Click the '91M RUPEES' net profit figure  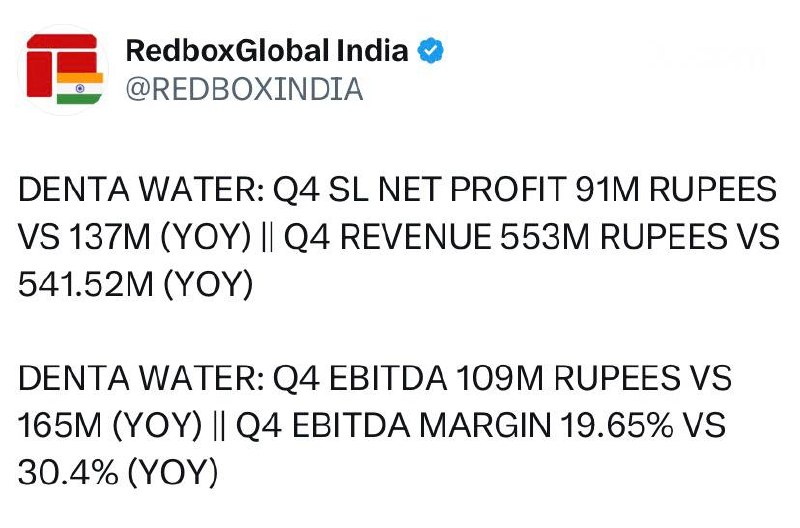click(x=676, y=189)
